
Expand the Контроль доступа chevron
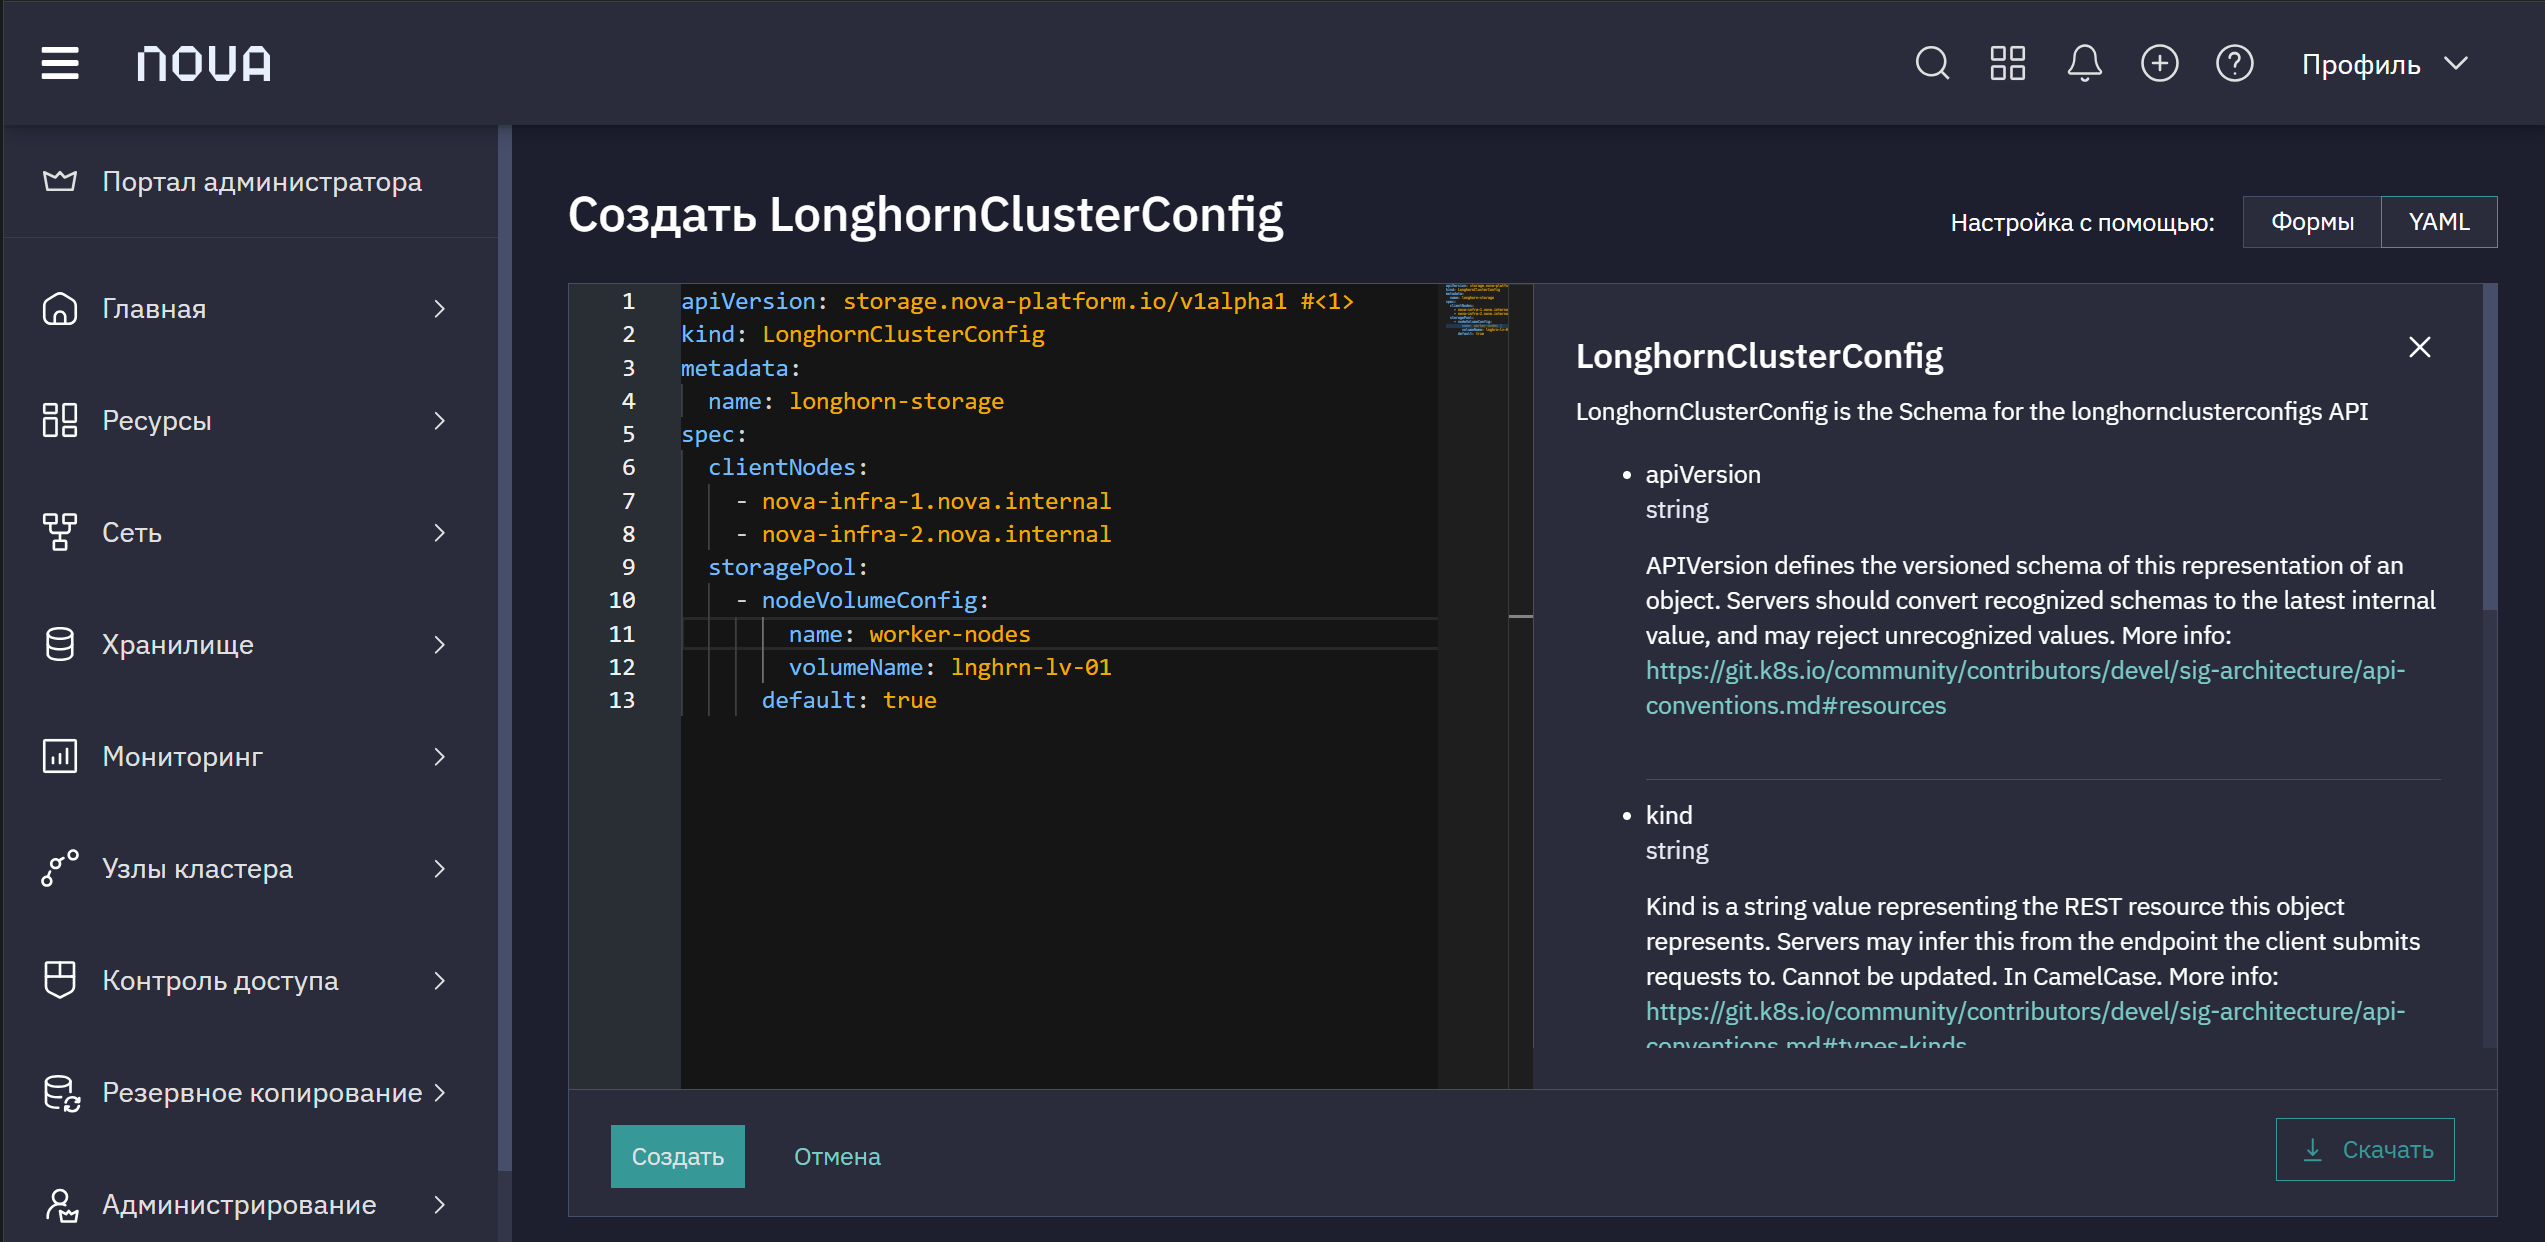click(x=440, y=981)
